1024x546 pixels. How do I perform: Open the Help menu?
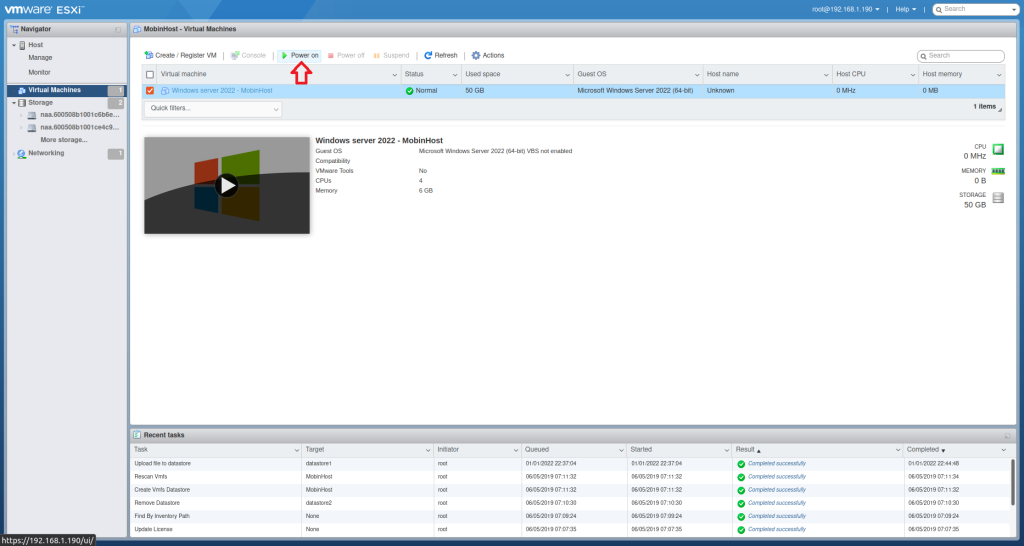905,9
